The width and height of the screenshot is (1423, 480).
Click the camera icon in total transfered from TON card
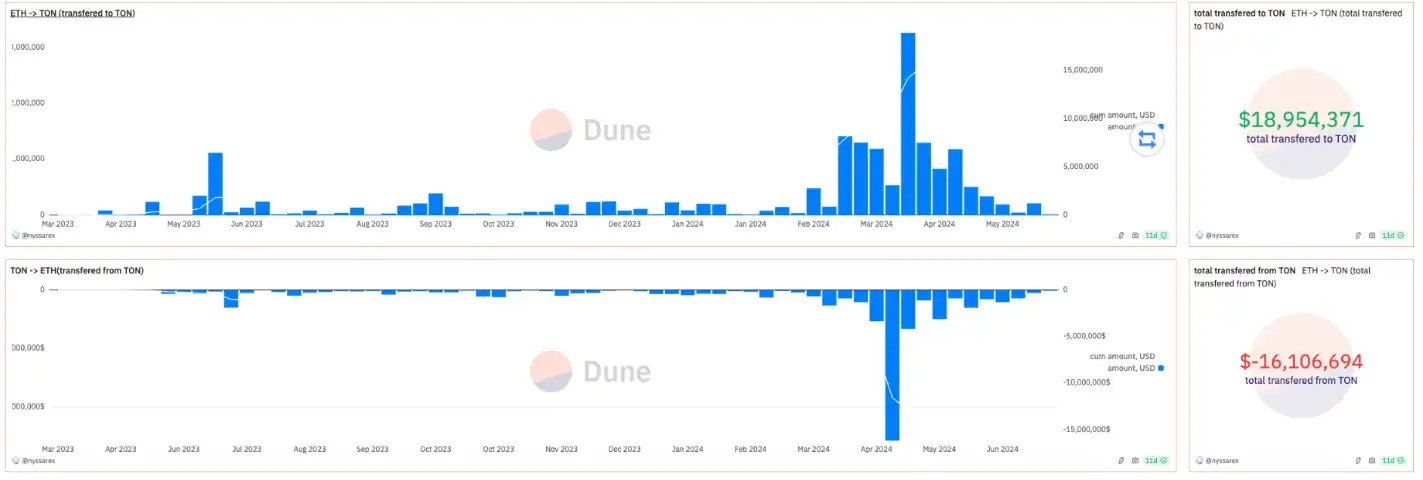point(1372,461)
